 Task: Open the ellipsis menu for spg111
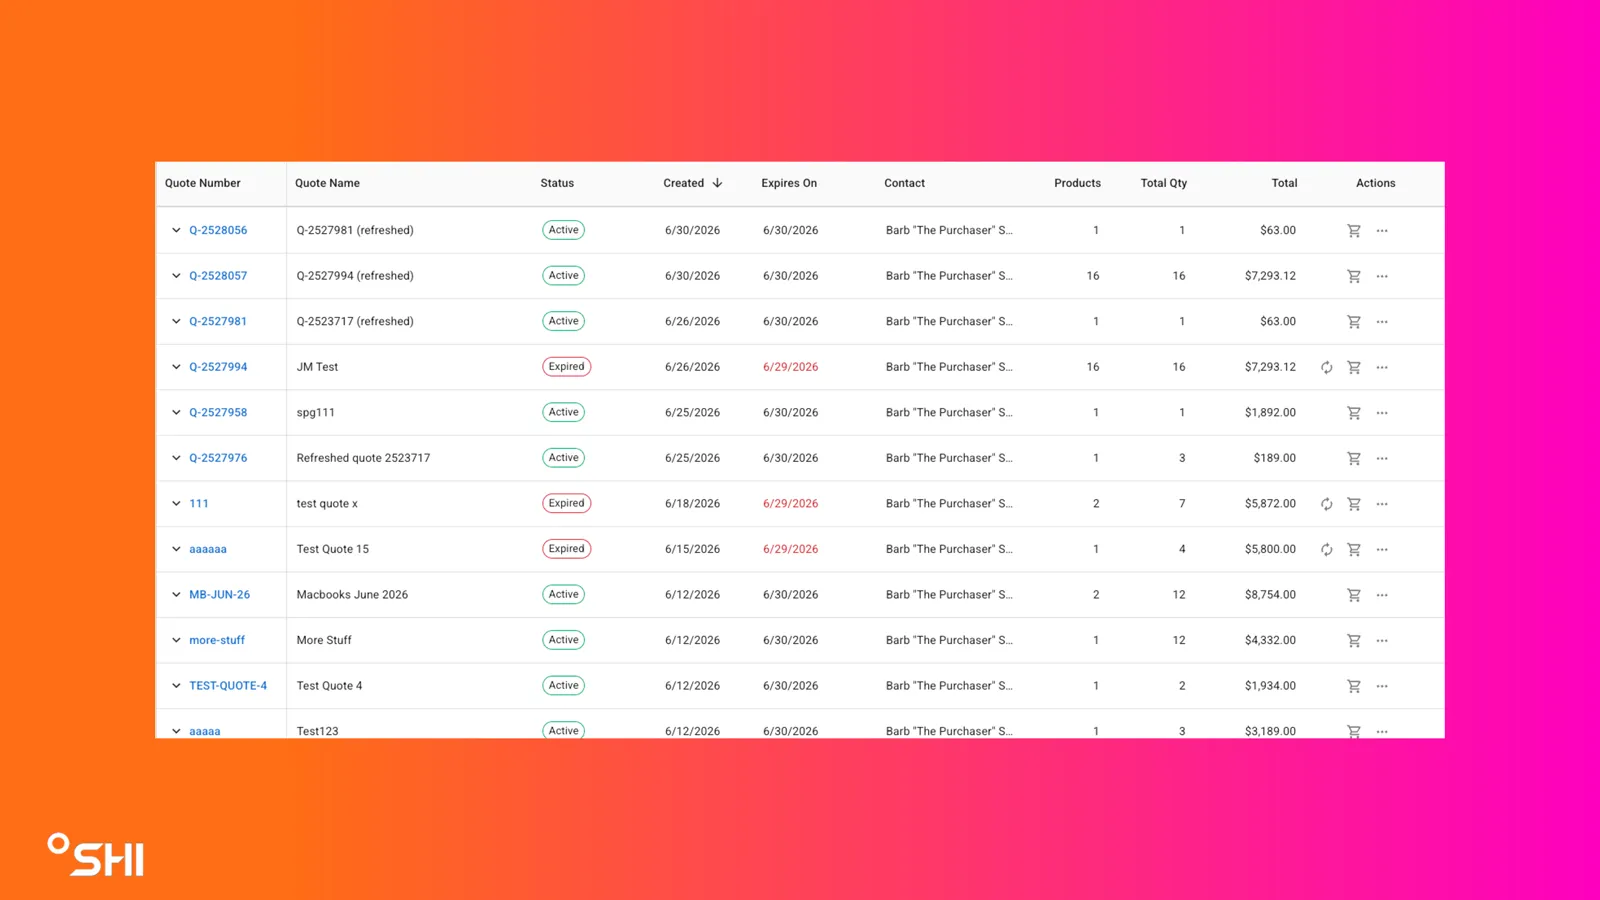pyautogui.click(x=1382, y=413)
